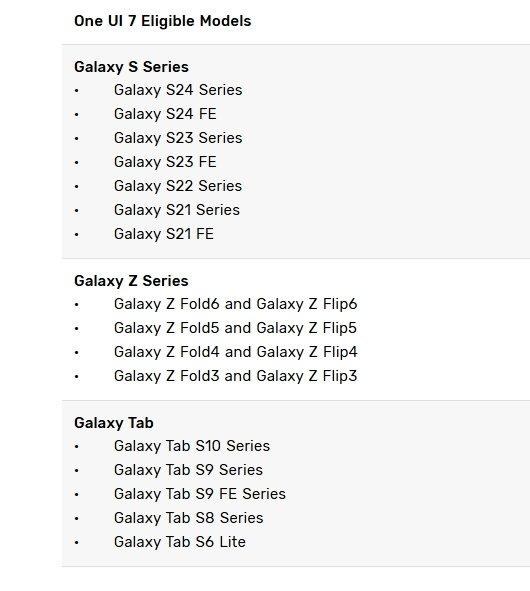Select Galaxy Z Fold5 and Flip5 entry
530x591 pixels.
click(x=236, y=328)
